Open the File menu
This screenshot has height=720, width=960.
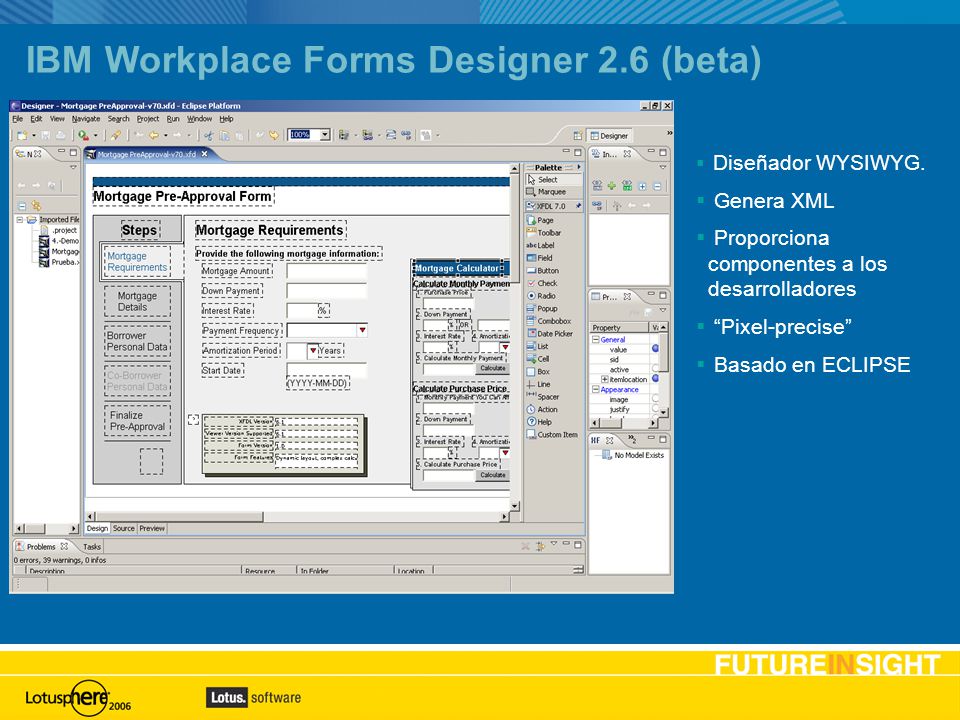[18, 119]
